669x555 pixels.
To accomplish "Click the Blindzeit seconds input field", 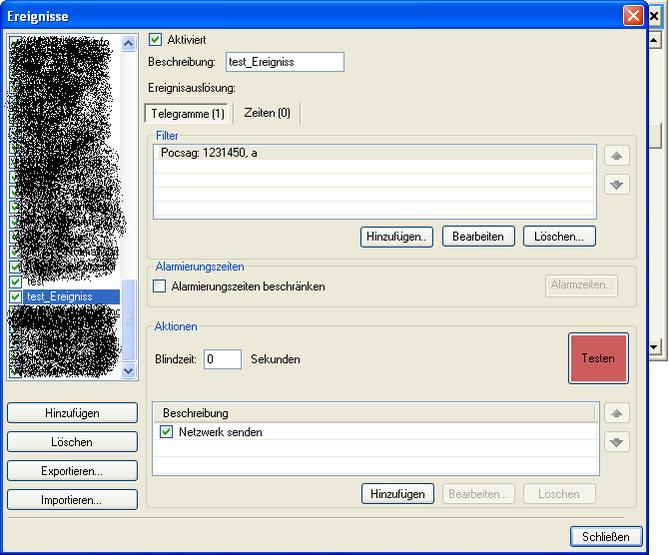I will click(x=222, y=359).
